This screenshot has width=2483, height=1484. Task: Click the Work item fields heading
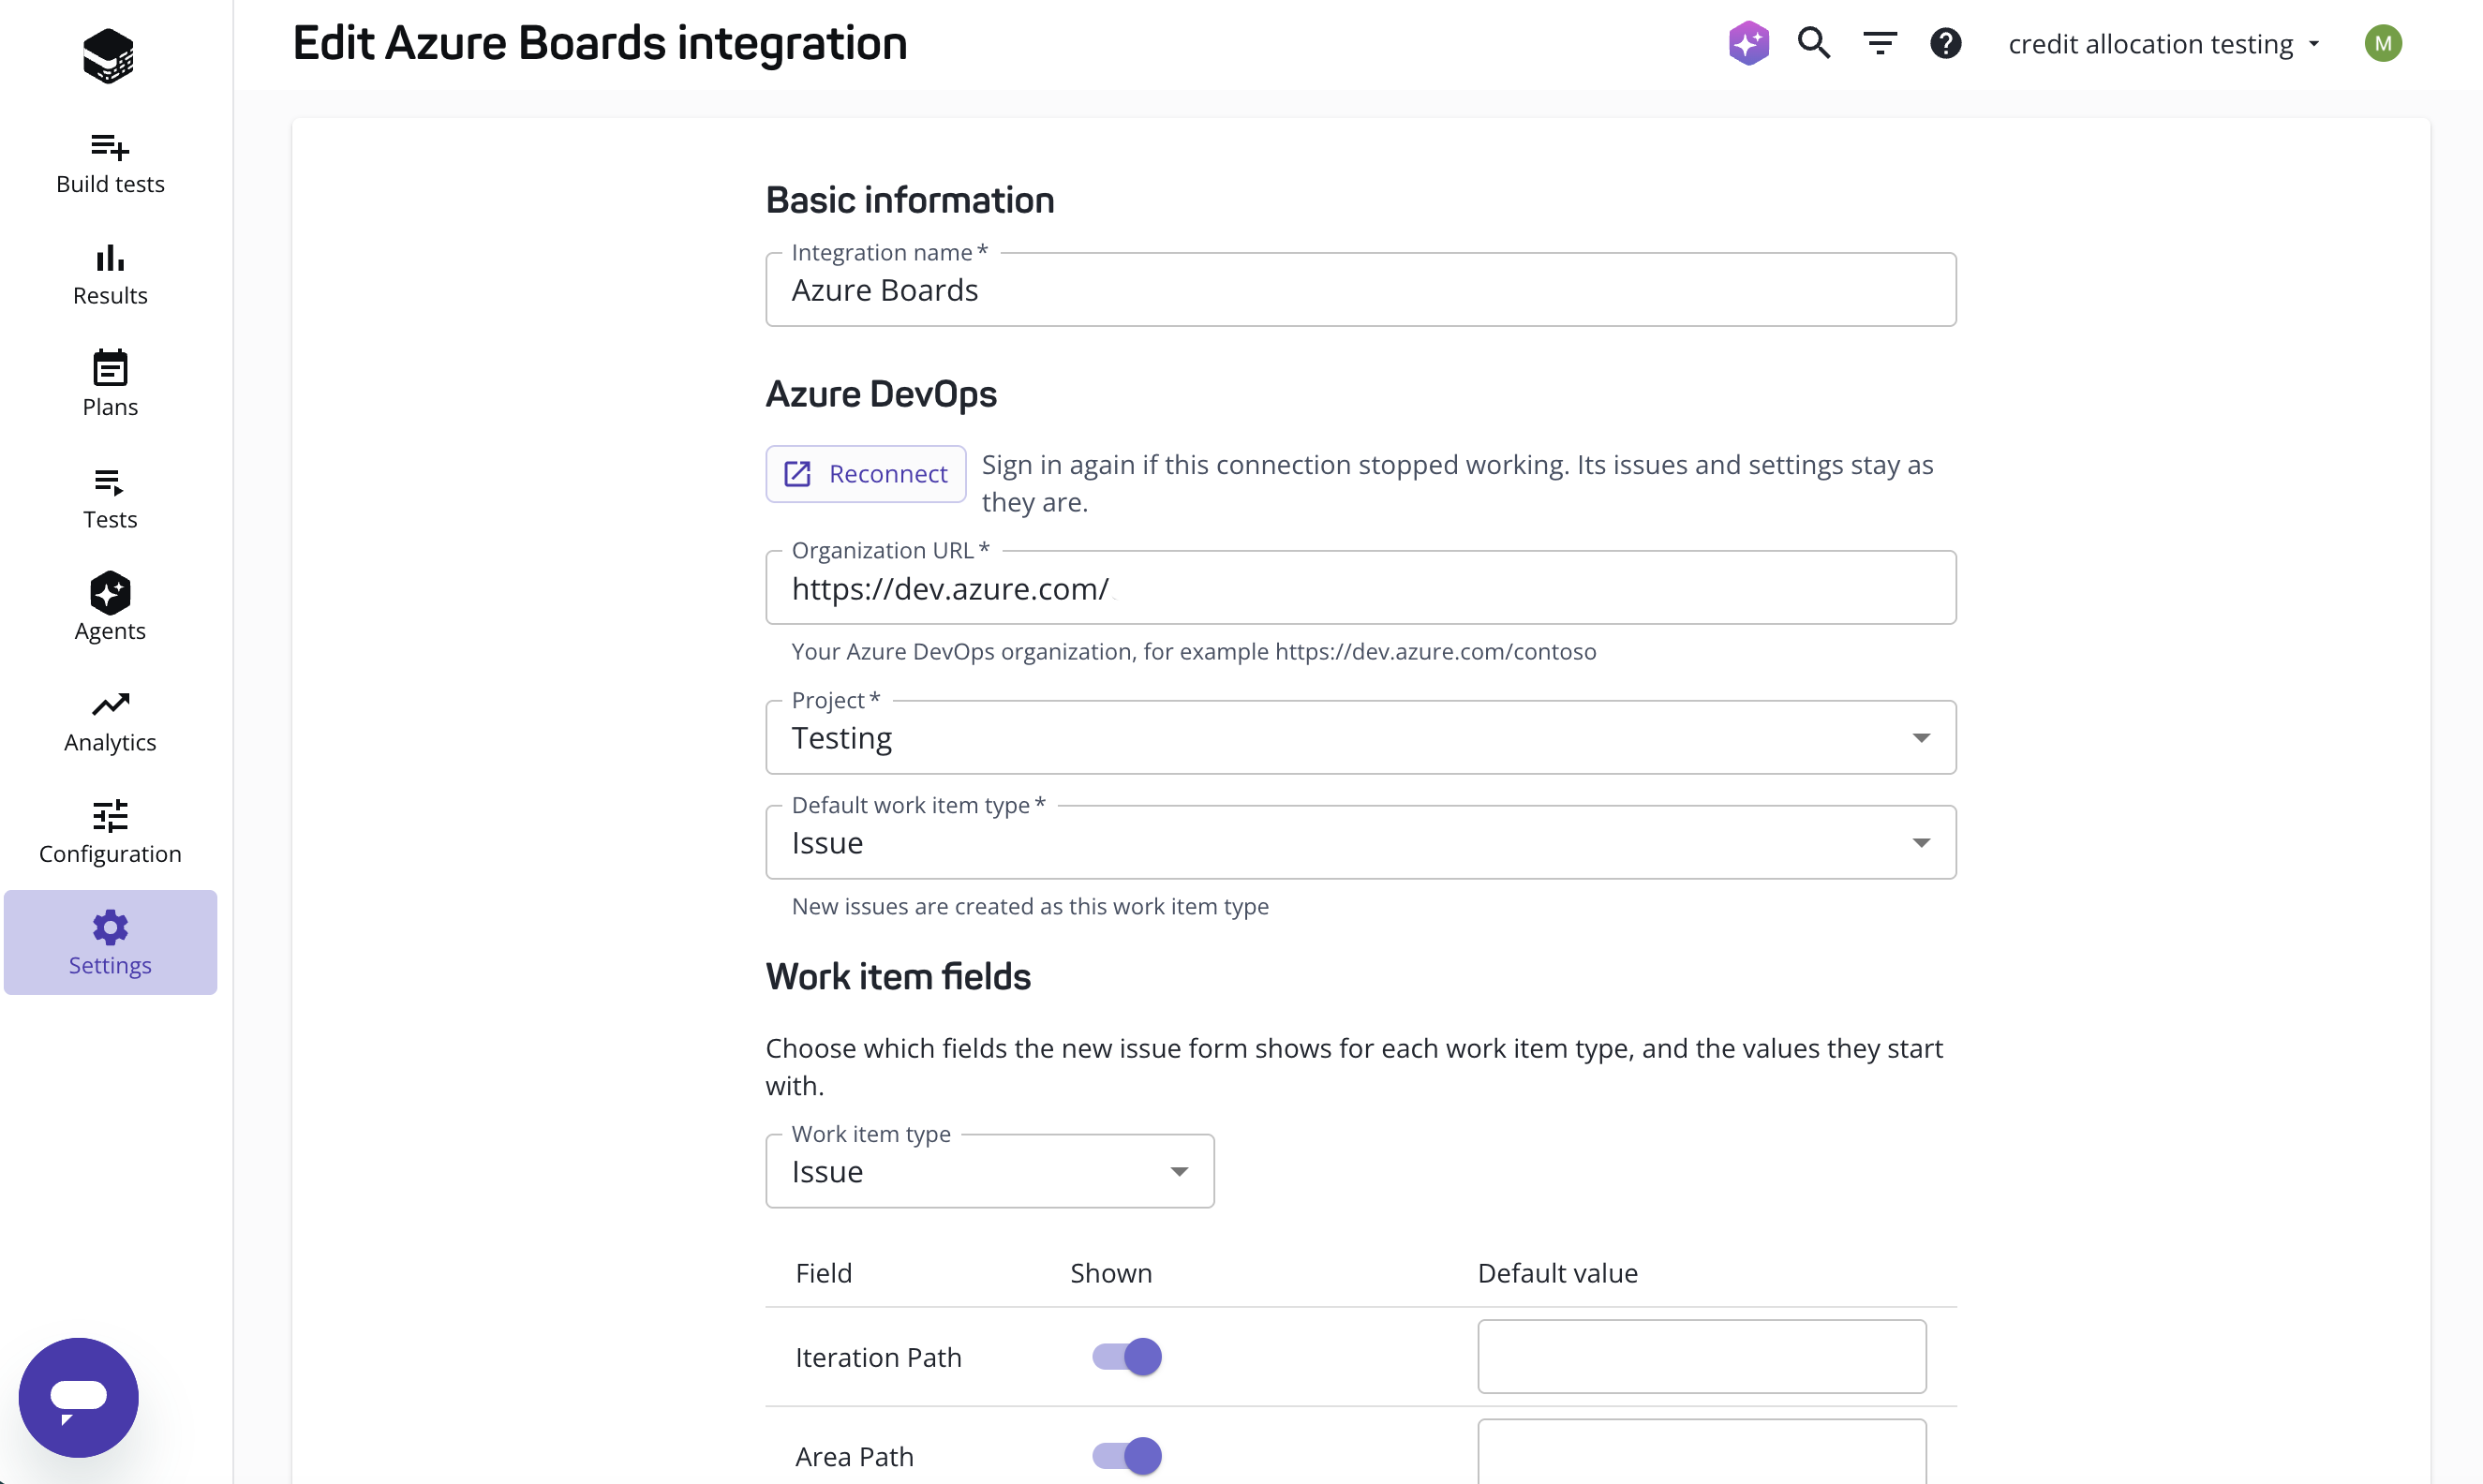[x=898, y=977]
